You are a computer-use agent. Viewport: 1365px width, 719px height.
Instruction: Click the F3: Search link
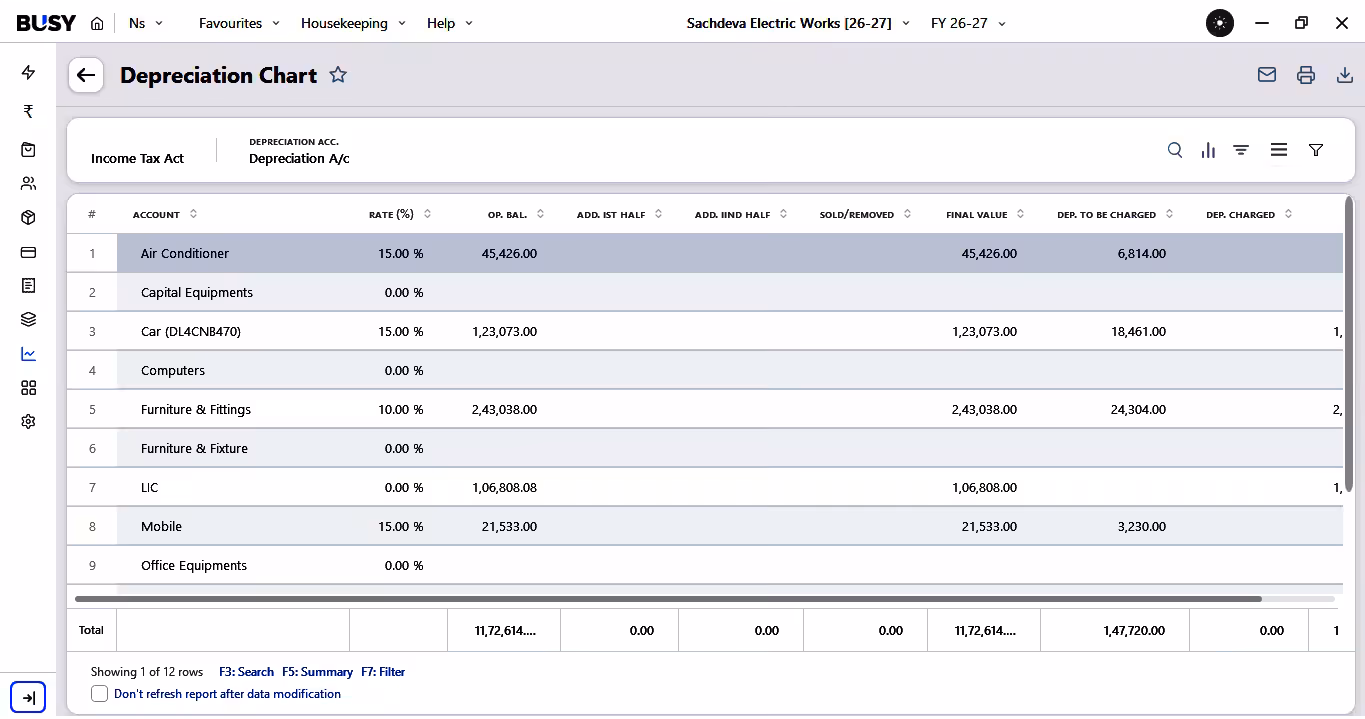pos(246,672)
